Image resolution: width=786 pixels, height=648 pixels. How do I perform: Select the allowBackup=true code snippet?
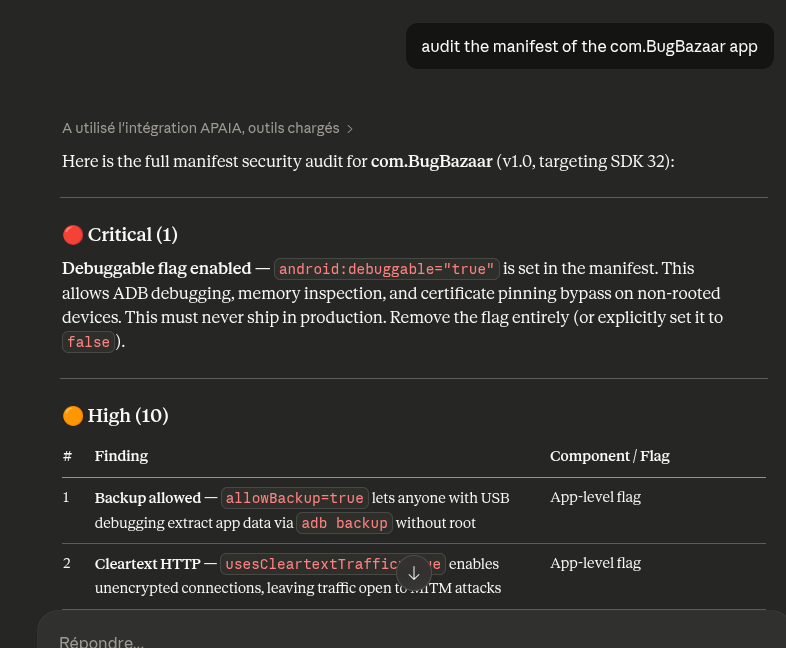coord(295,498)
